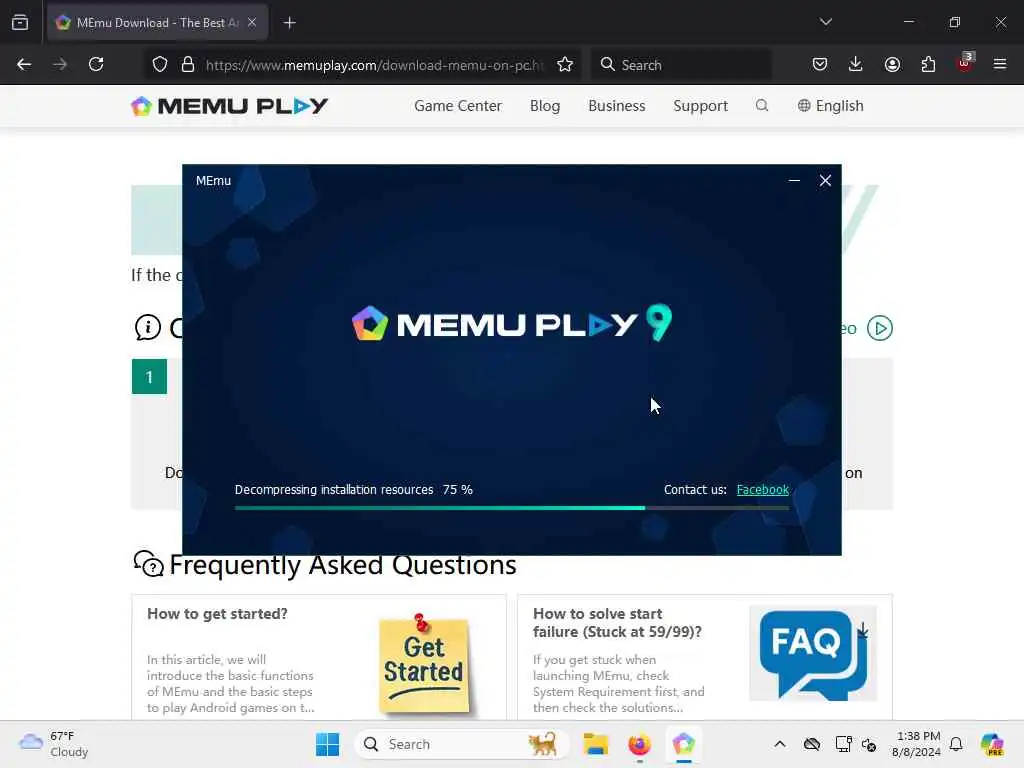Open the Firefox downloads panel
This screenshot has width=1024, height=768.
coord(856,64)
